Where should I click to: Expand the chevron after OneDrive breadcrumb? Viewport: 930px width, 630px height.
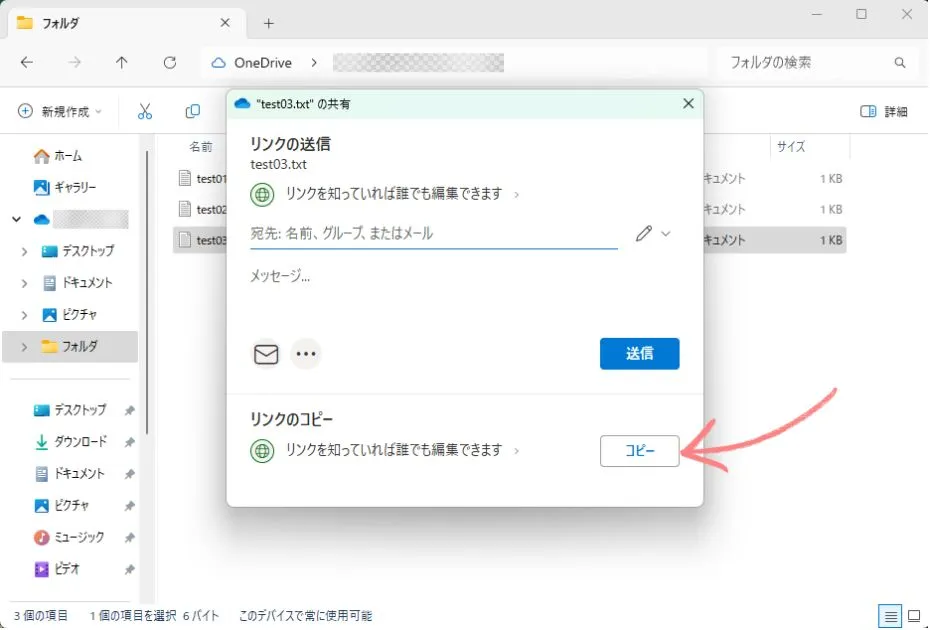pos(314,63)
